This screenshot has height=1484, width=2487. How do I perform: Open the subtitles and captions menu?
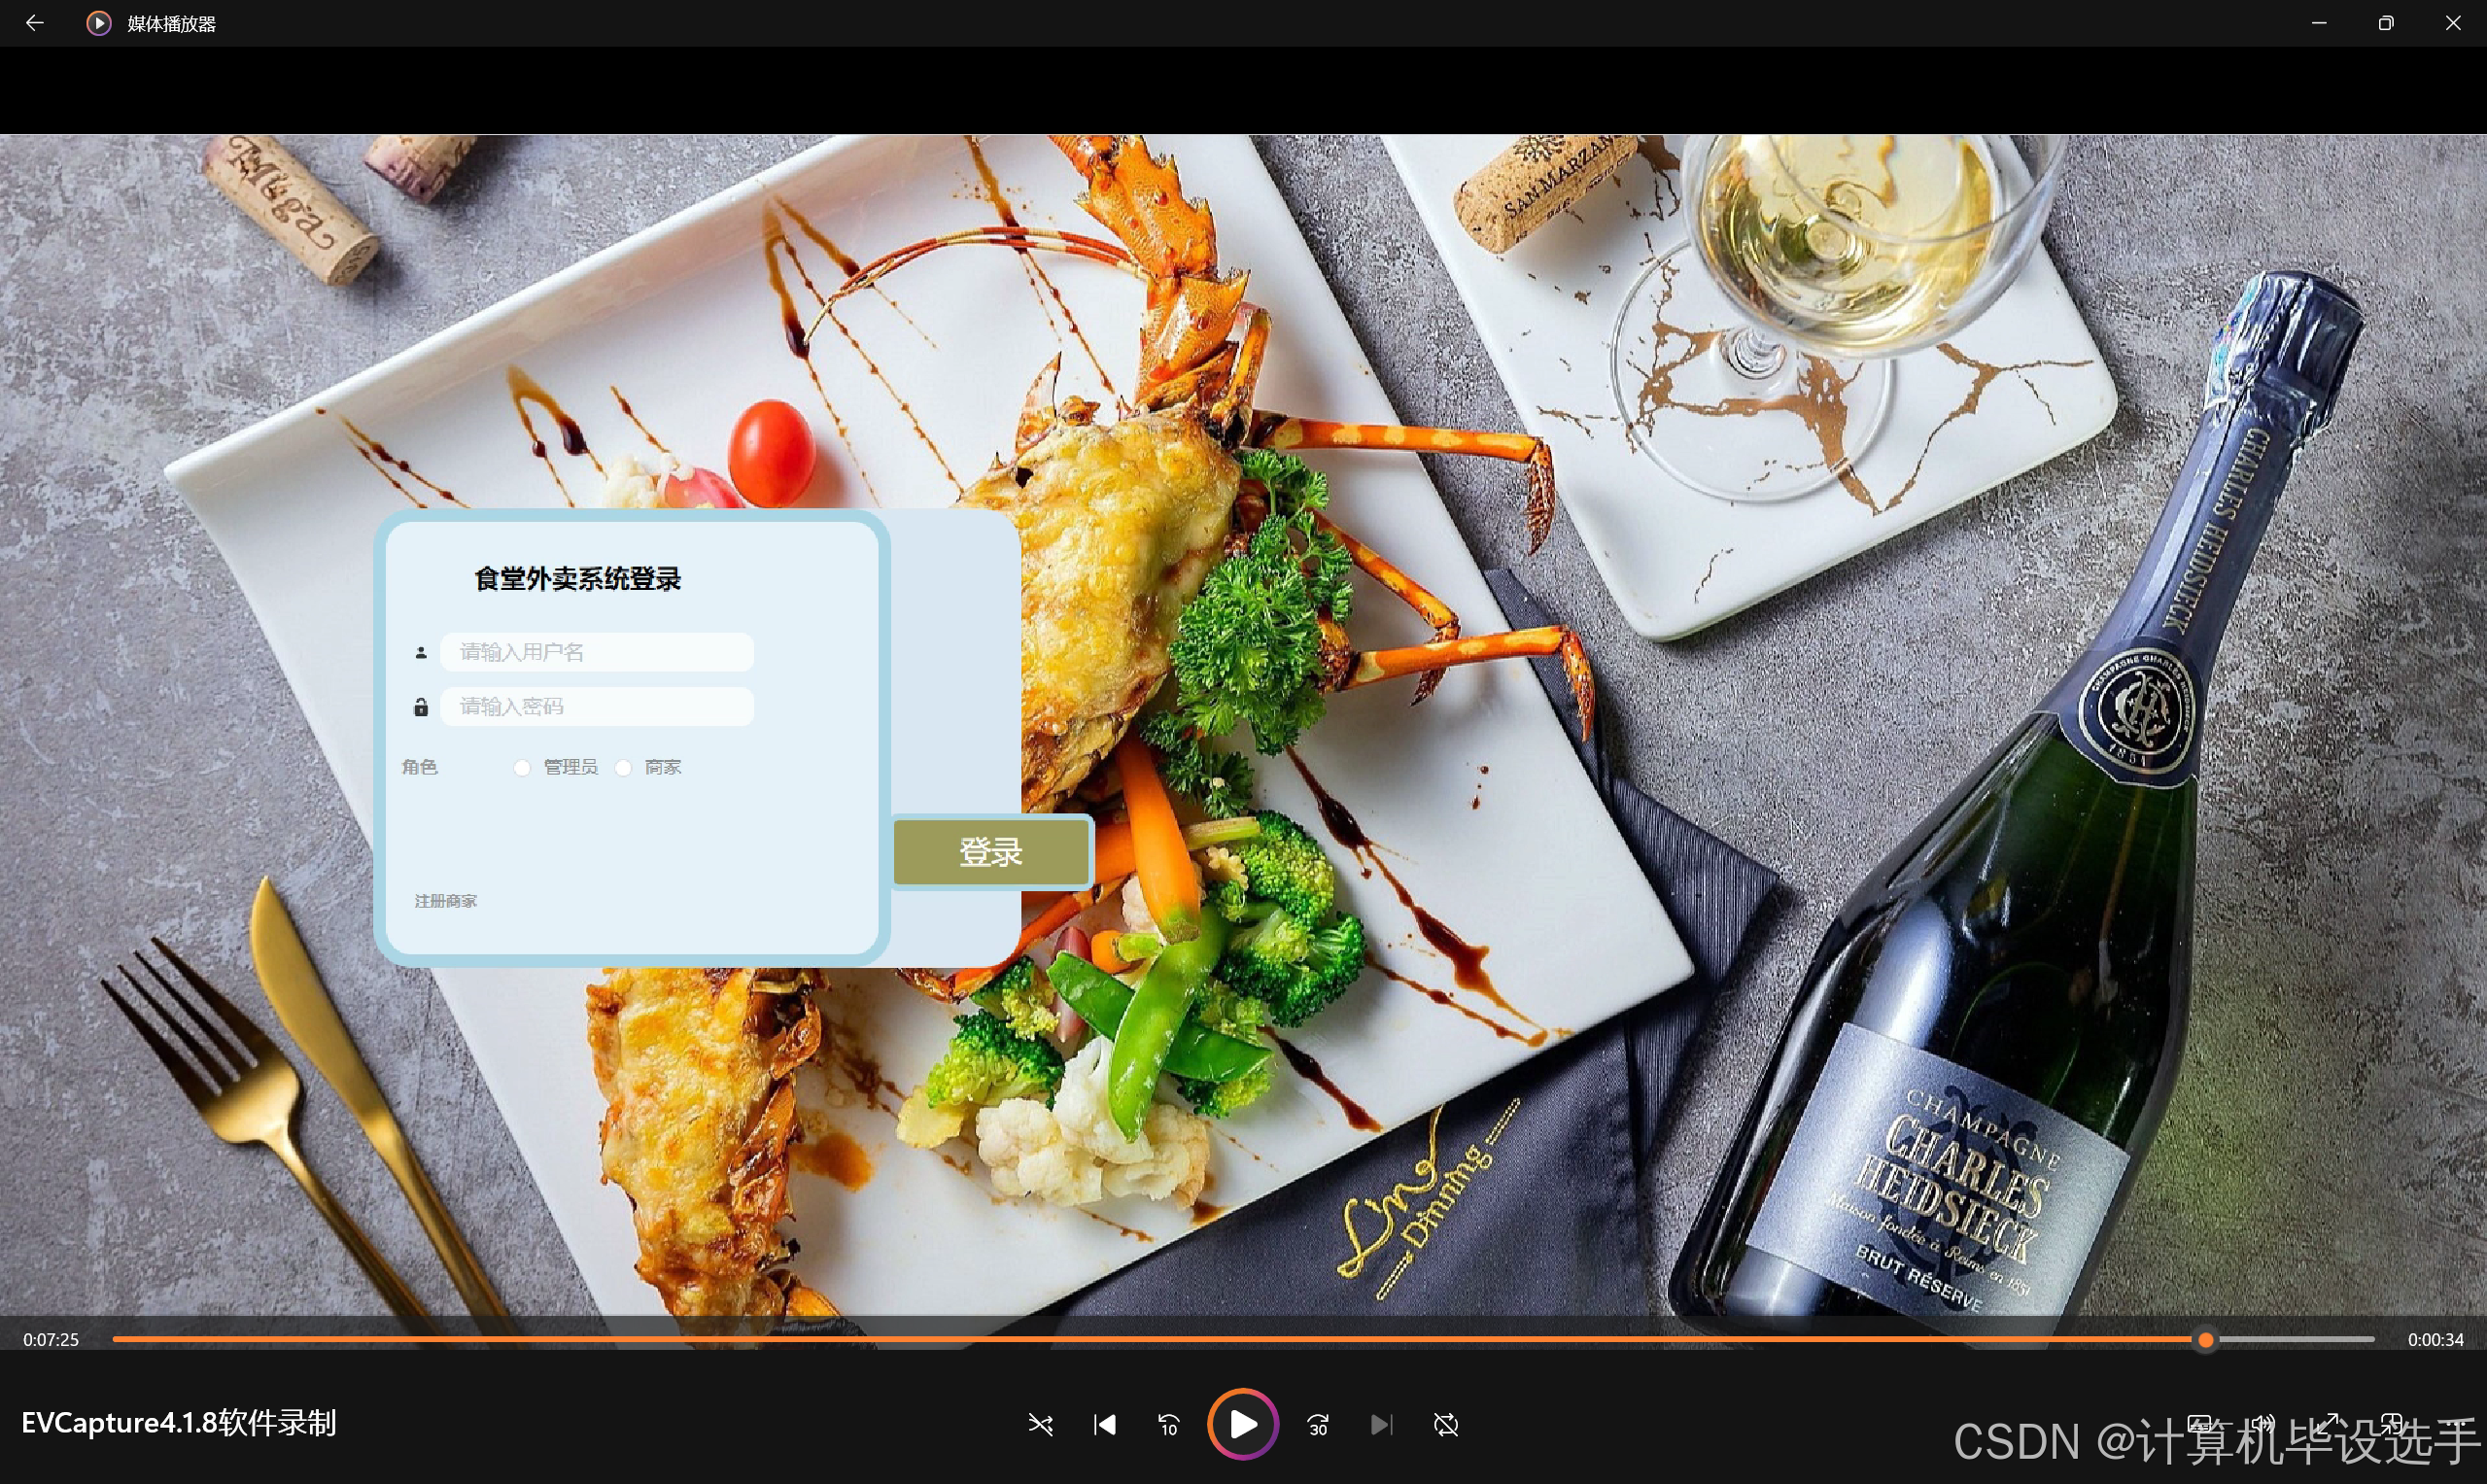tap(2199, 1423)
